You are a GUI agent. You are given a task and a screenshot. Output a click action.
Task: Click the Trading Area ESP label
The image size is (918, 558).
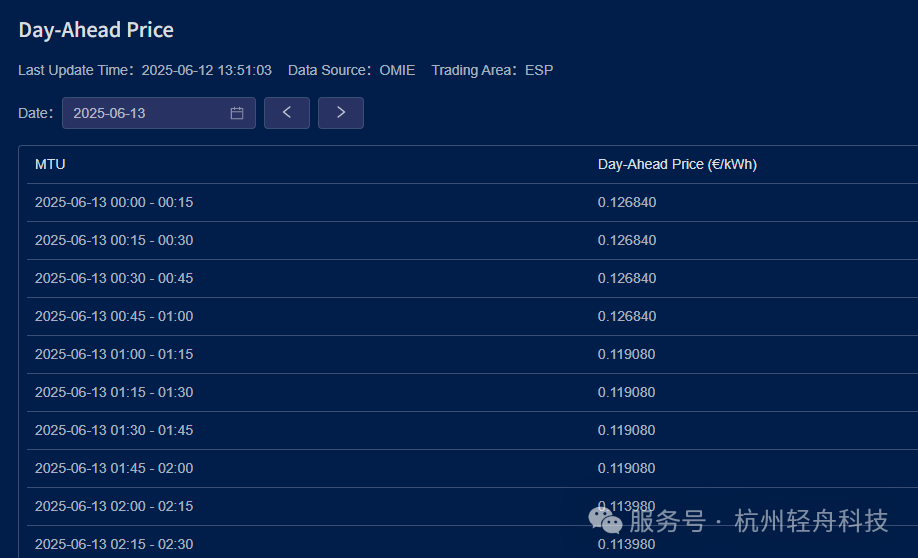point(492,70)
